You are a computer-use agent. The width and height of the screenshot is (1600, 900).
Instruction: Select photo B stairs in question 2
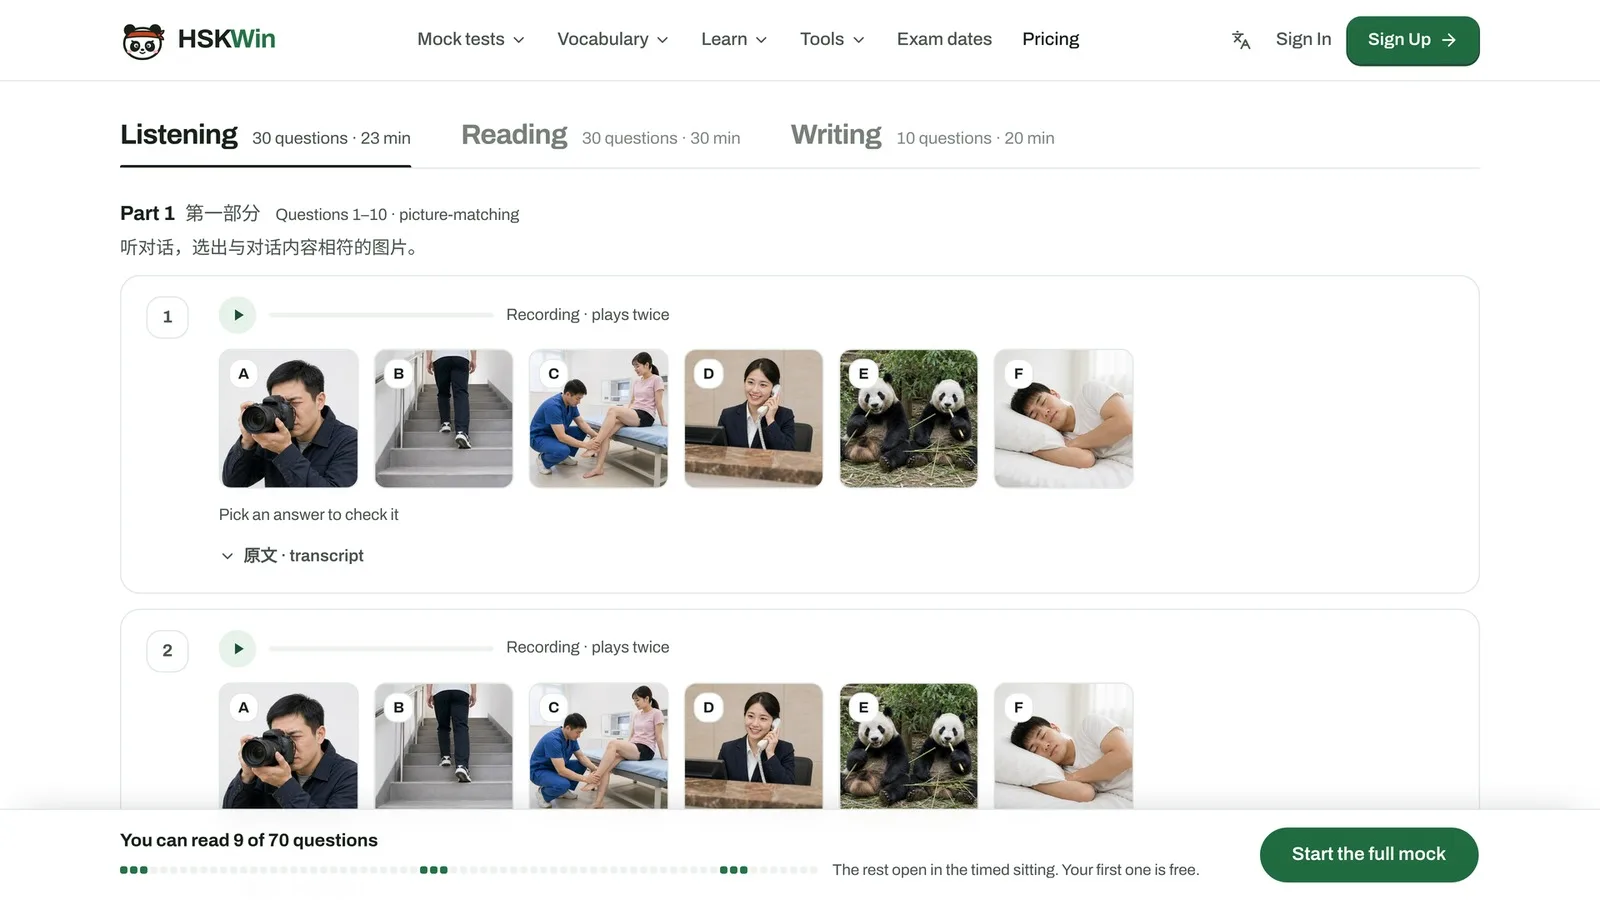[444, 746]
